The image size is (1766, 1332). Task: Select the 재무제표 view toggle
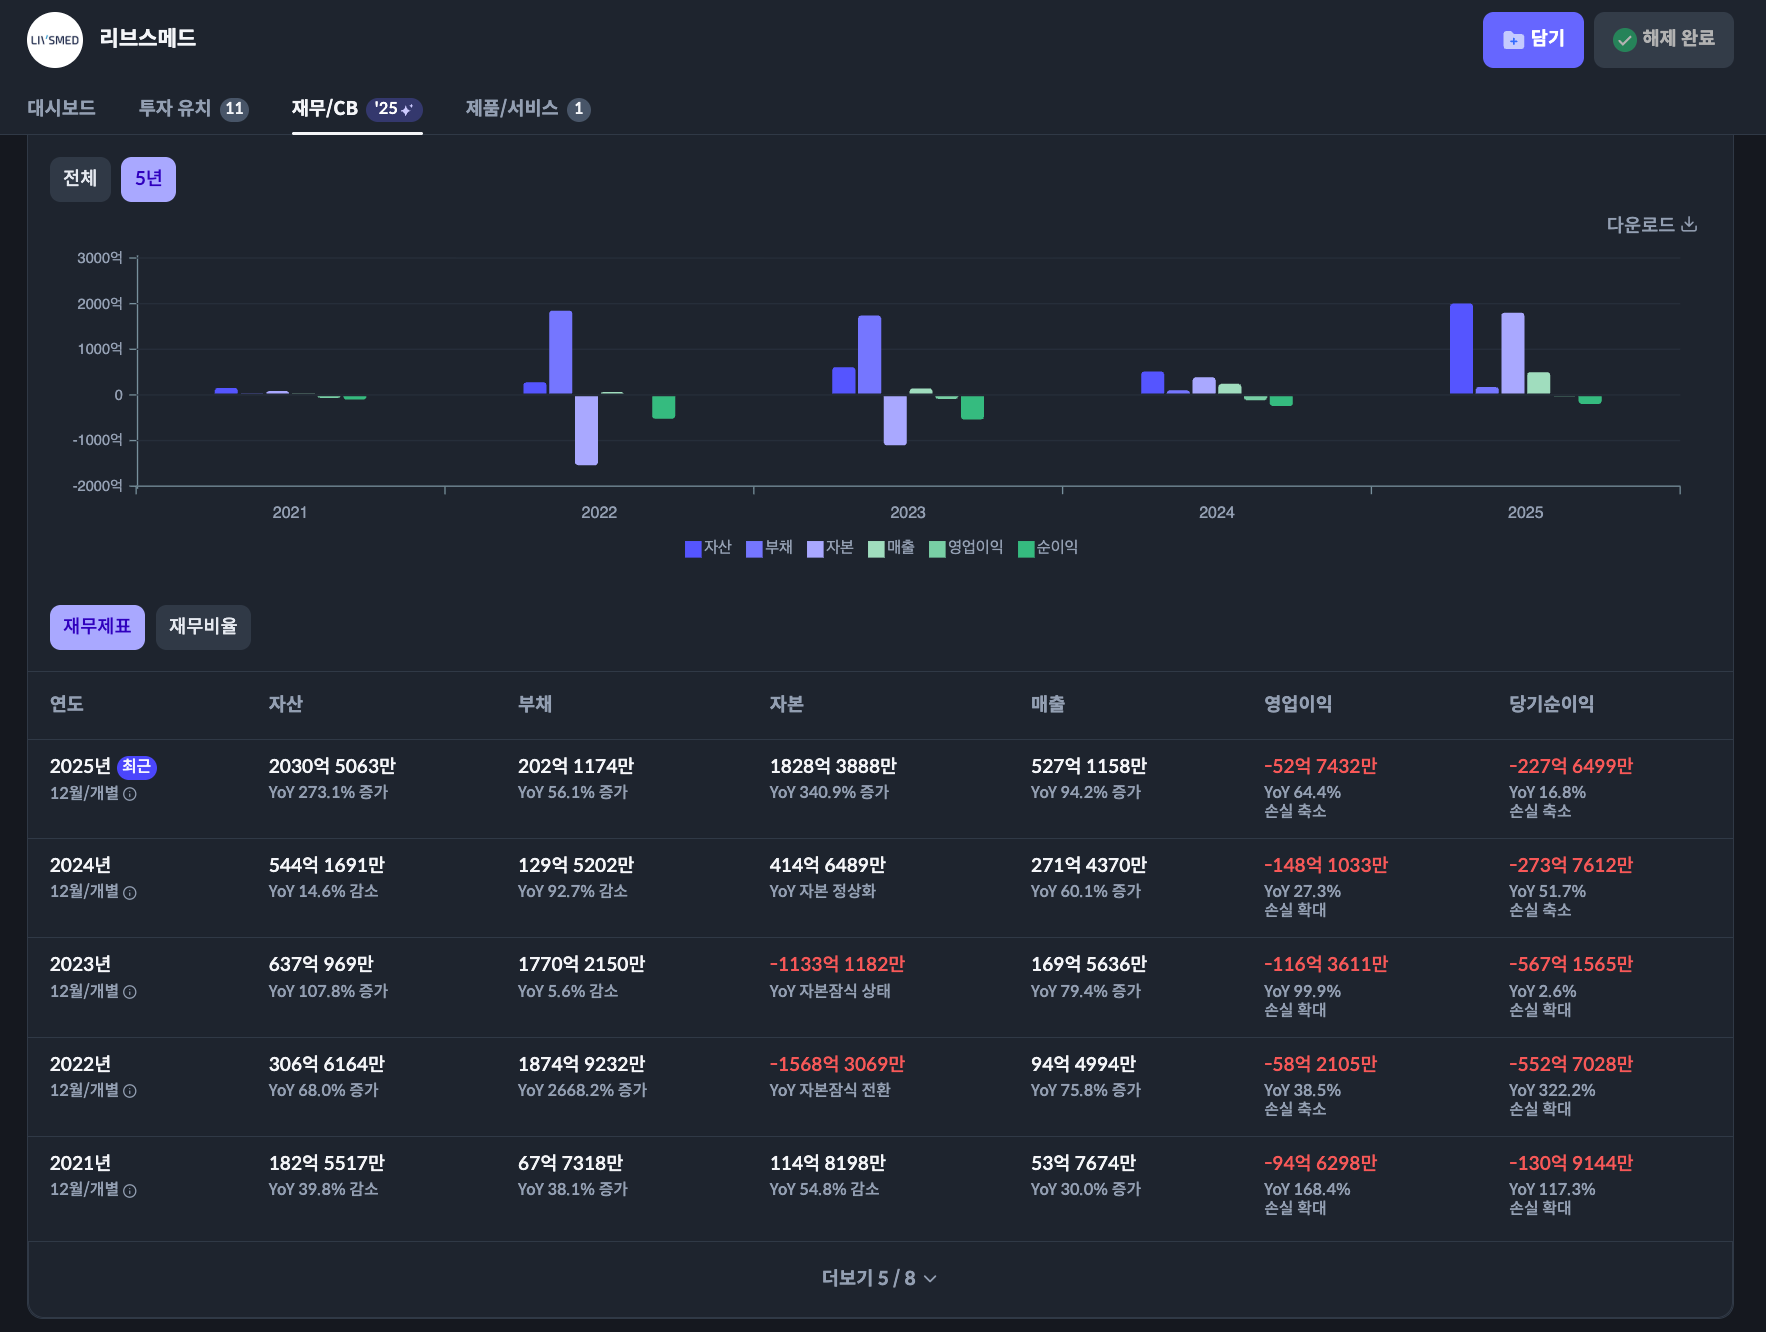[97, 627]
